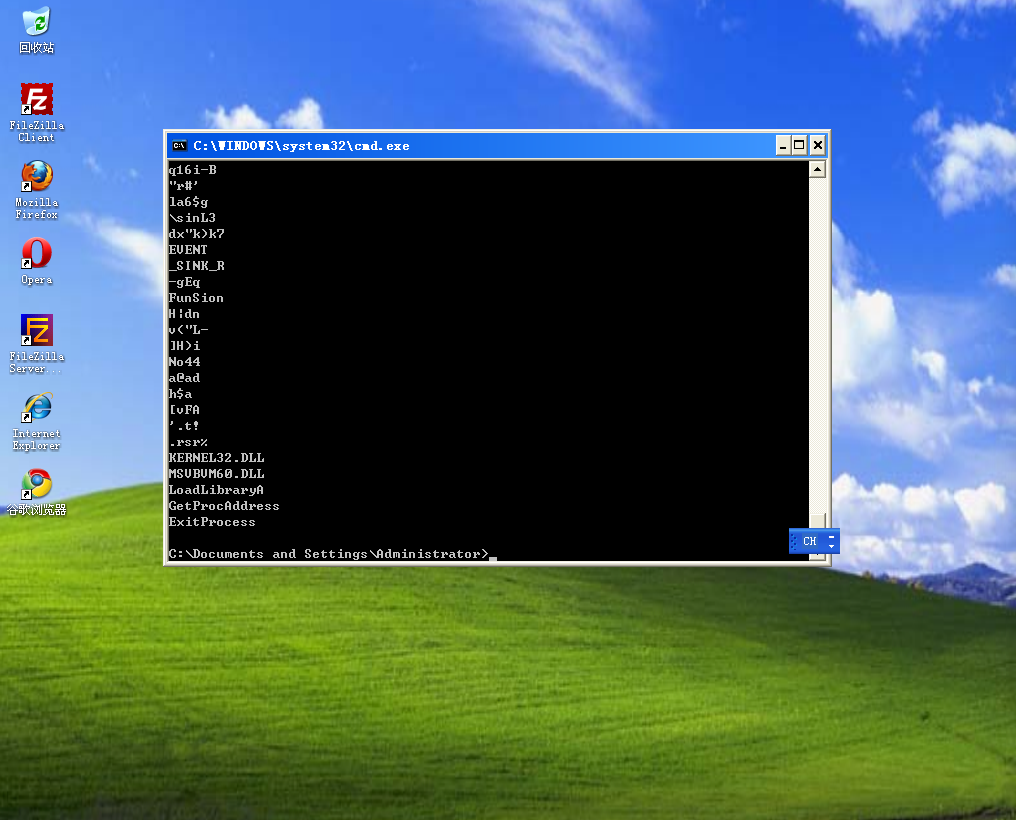Click the CH language bar indicator
The width and height of the screenshot is (1016, 820).
[x=809, y=541]
